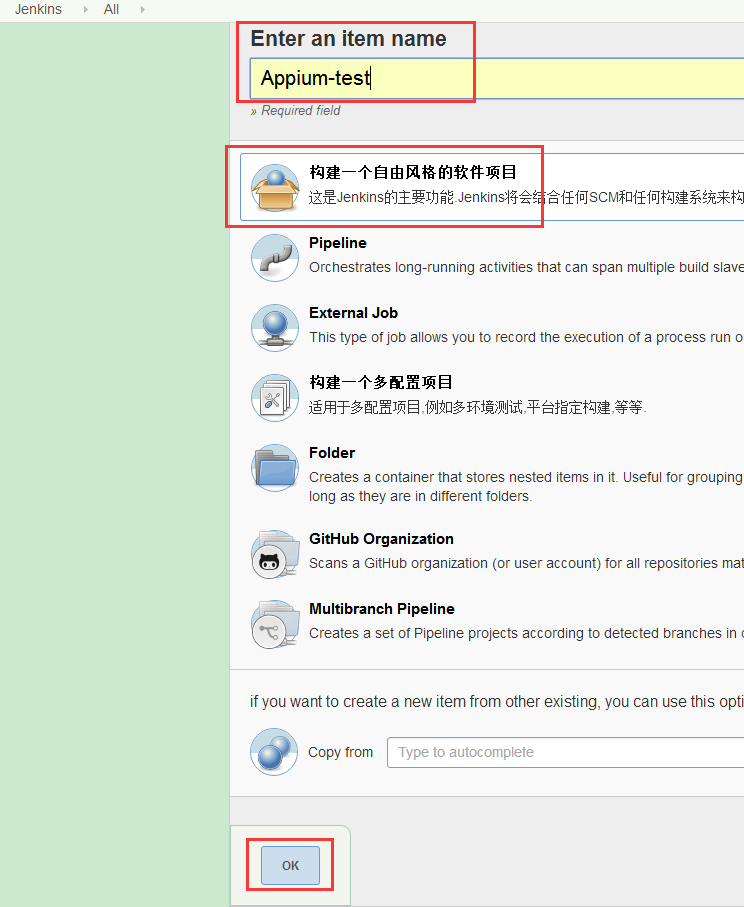Open the Jenkins breadcrumb link
Screen dimensions: 744x907
coord(38,9)
